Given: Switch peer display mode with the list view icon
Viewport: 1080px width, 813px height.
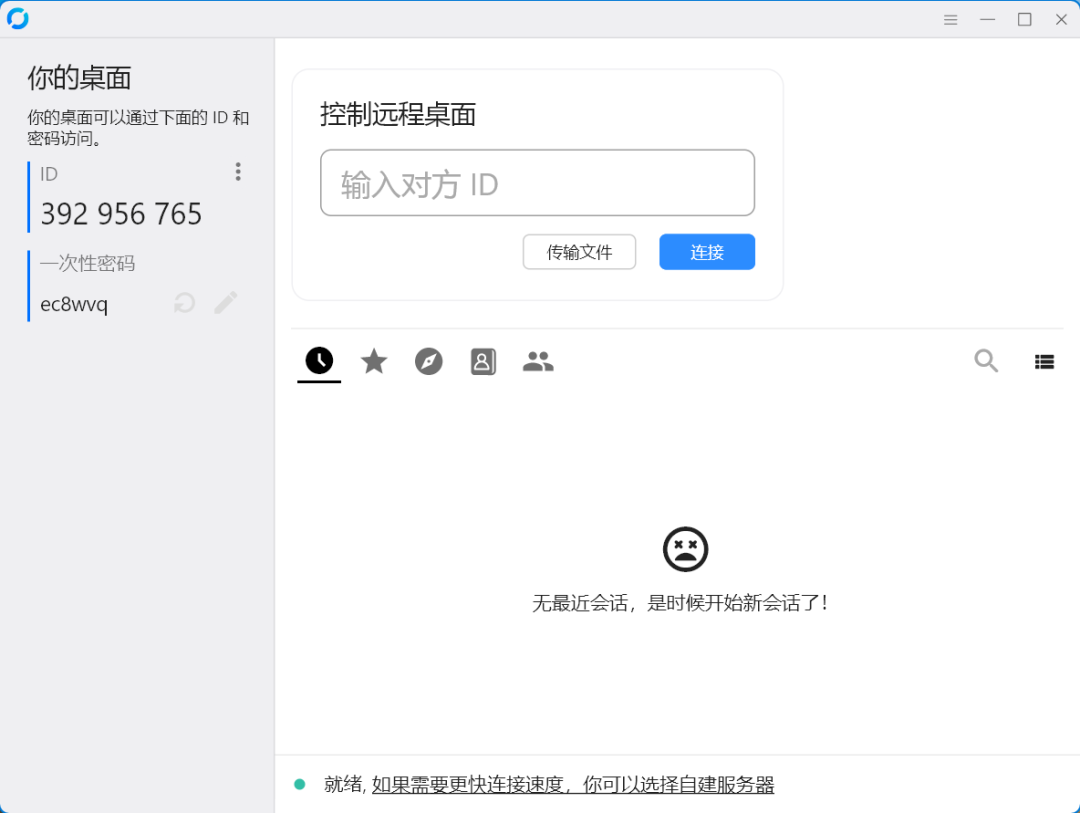Looking at the screenshot, I should point(1044,361).
